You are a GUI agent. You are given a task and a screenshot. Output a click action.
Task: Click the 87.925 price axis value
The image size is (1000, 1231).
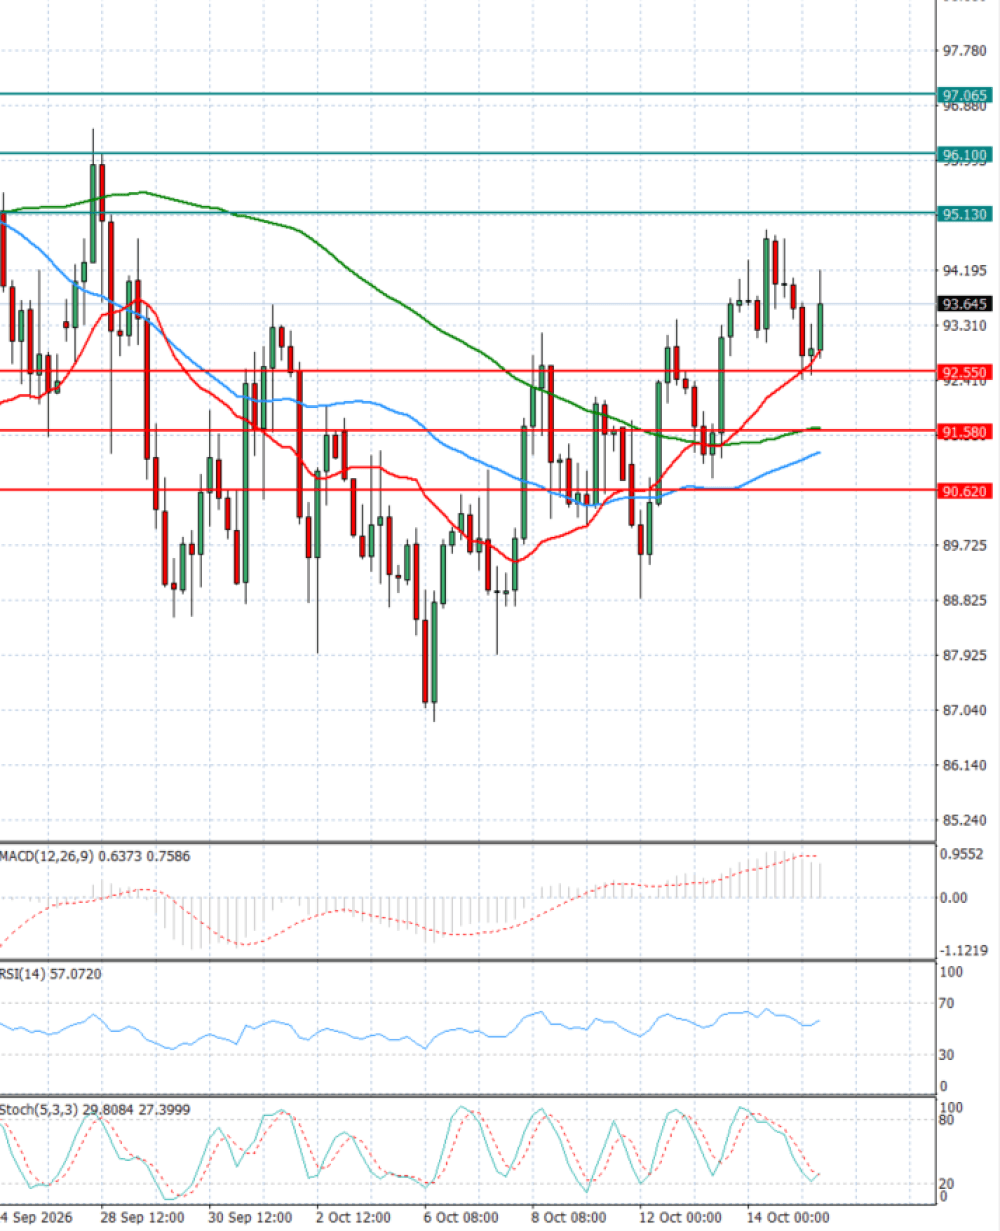pos(966,655)
